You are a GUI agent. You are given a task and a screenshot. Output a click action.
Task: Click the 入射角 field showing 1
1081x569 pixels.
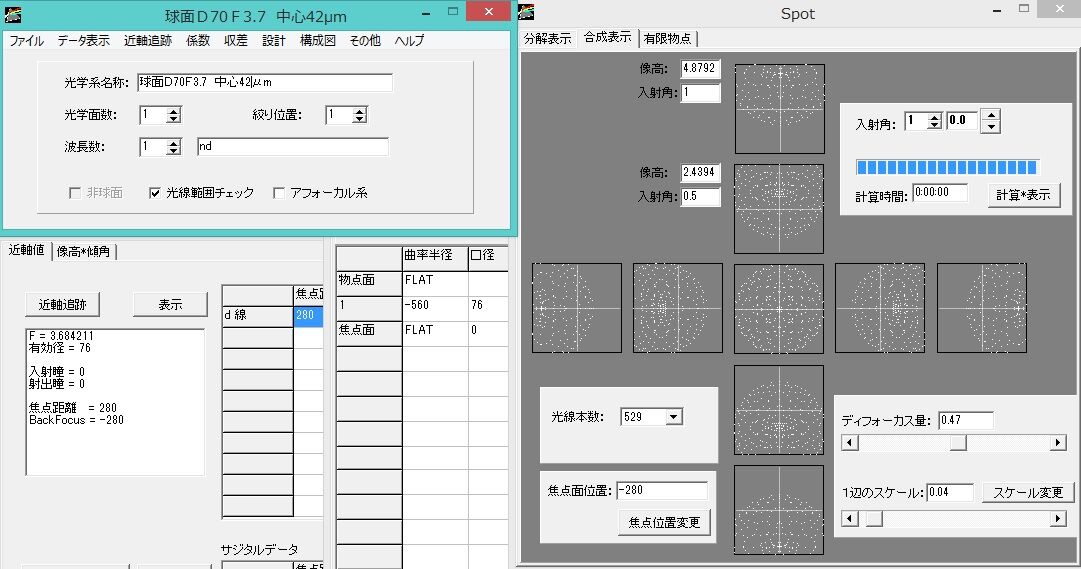point(700,92)
